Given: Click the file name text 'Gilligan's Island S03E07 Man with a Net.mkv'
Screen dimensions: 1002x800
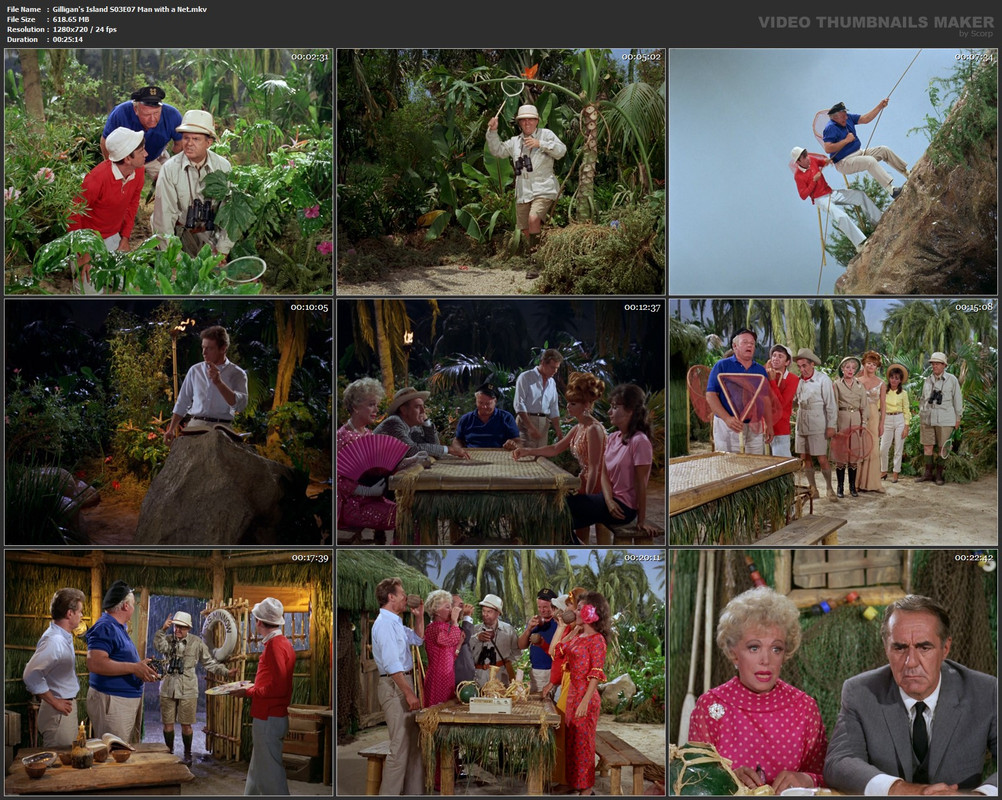Looking at the screenshot, I should click(130, 9).
